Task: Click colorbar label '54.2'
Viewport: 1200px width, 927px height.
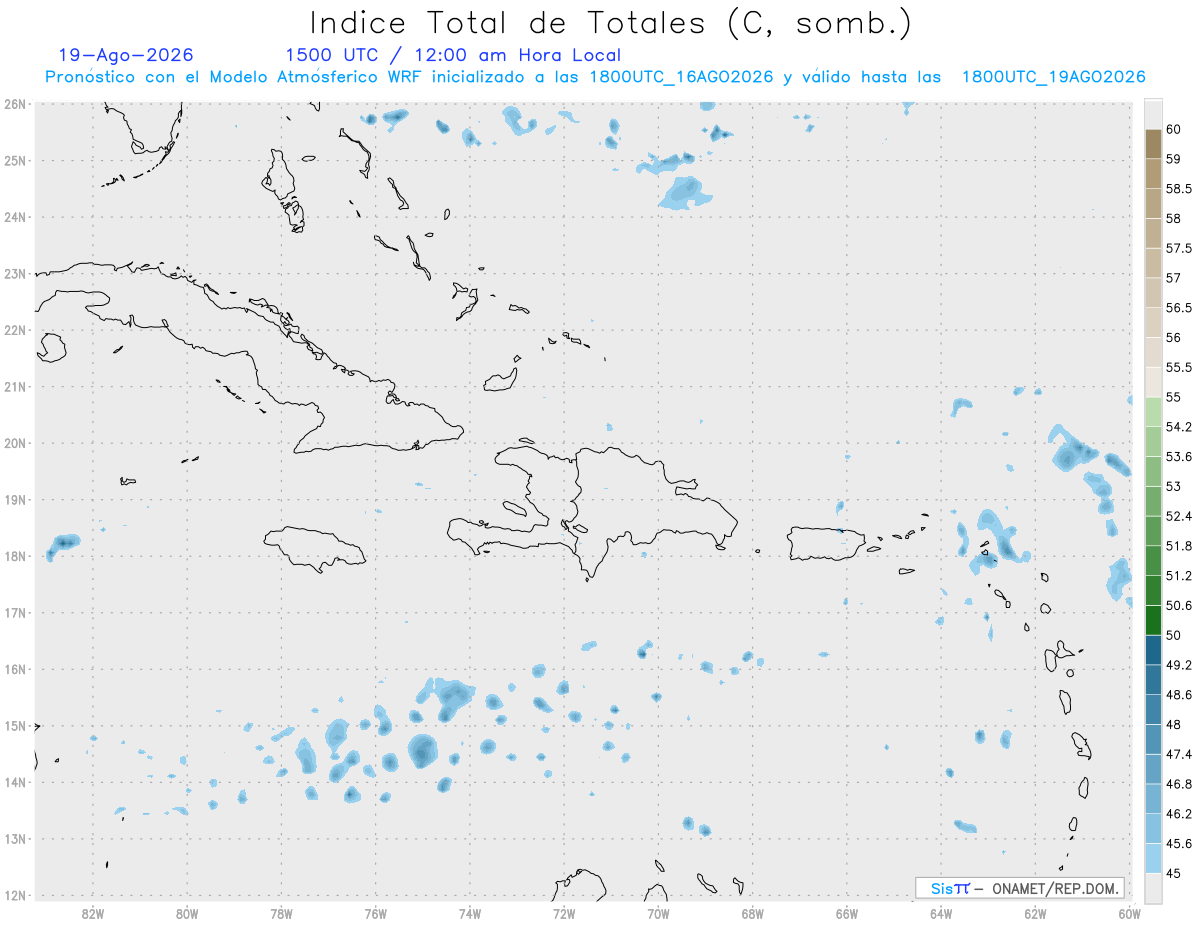Action: 1179,427
